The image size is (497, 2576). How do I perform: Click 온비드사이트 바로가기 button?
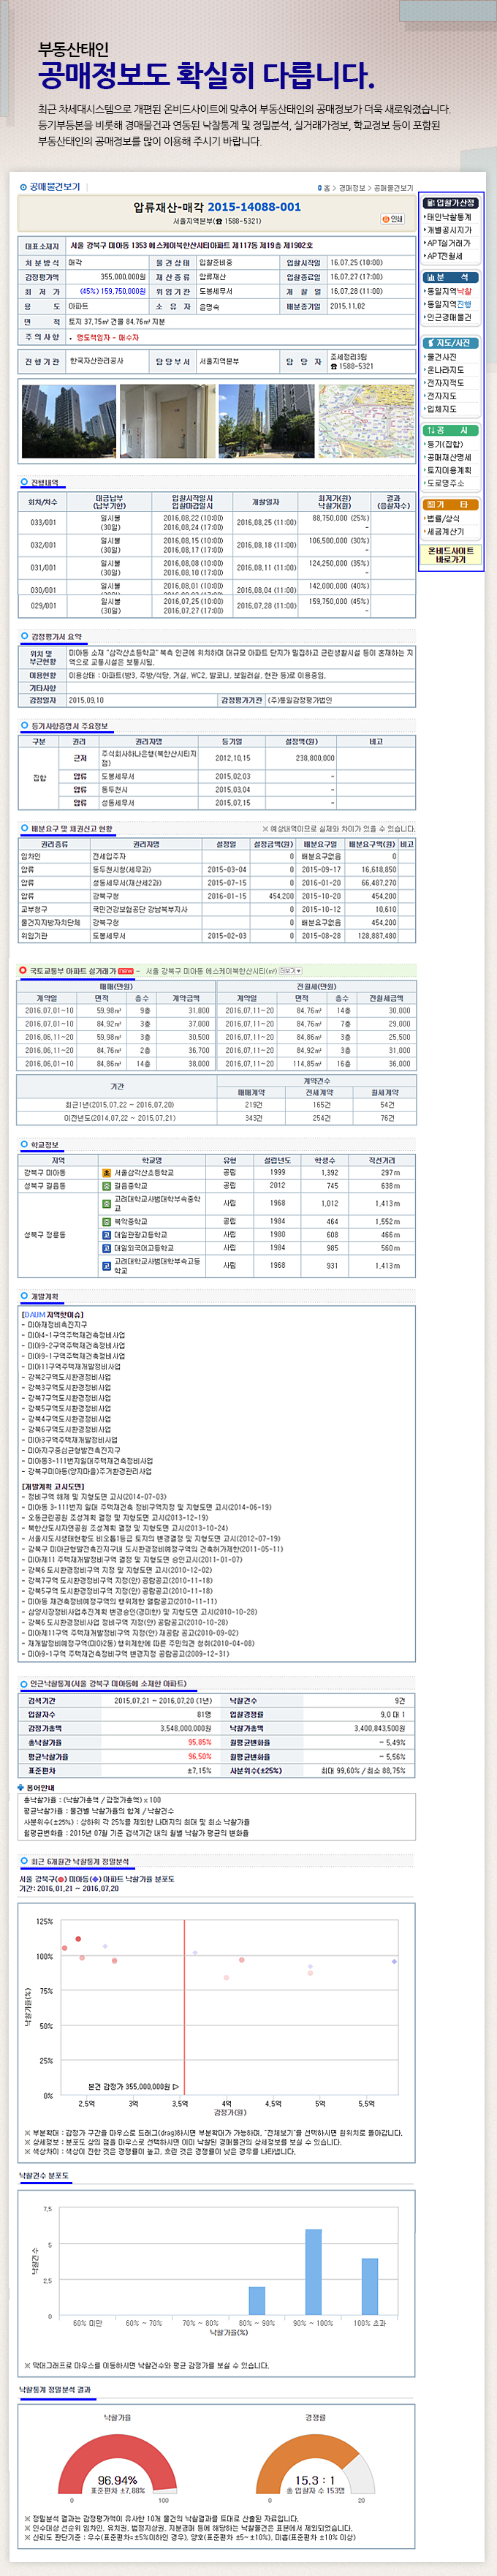(x=451, y=555)
